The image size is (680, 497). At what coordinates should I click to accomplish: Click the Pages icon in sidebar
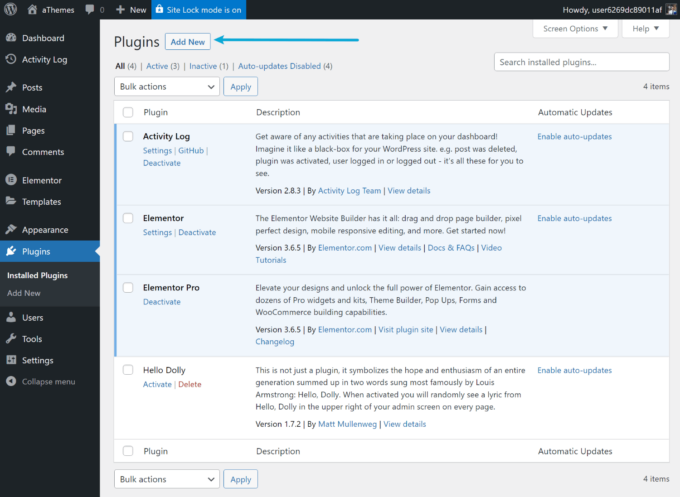[x=11, y=130]
